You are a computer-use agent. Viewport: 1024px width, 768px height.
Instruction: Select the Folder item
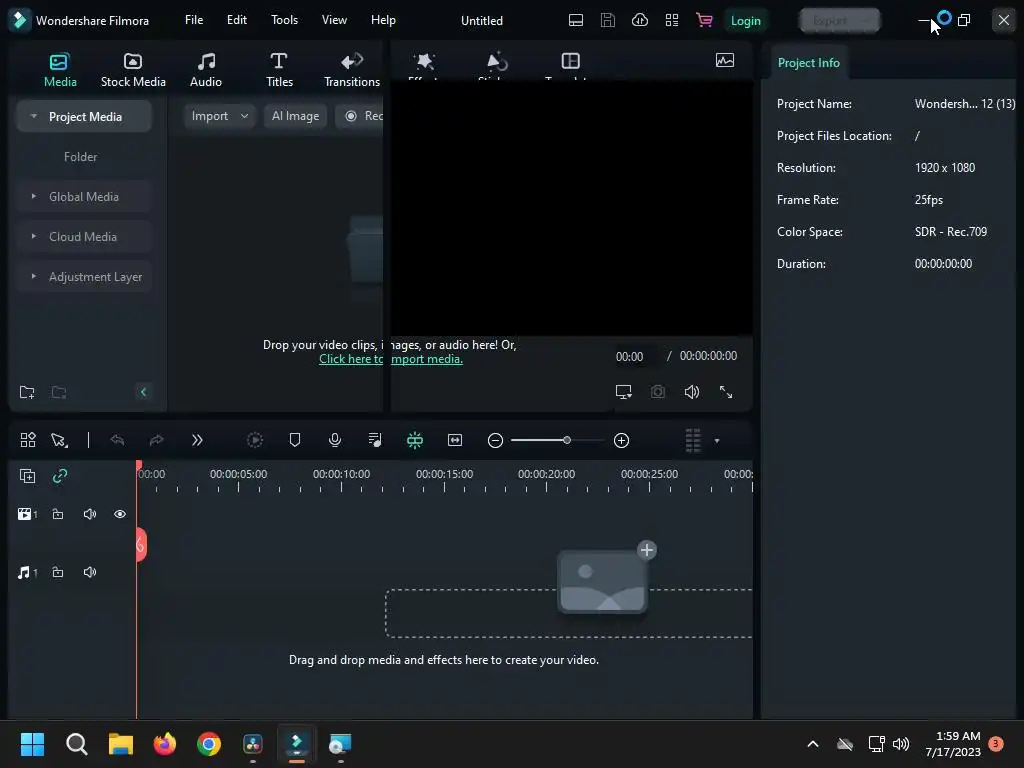(x=80, y=157)
